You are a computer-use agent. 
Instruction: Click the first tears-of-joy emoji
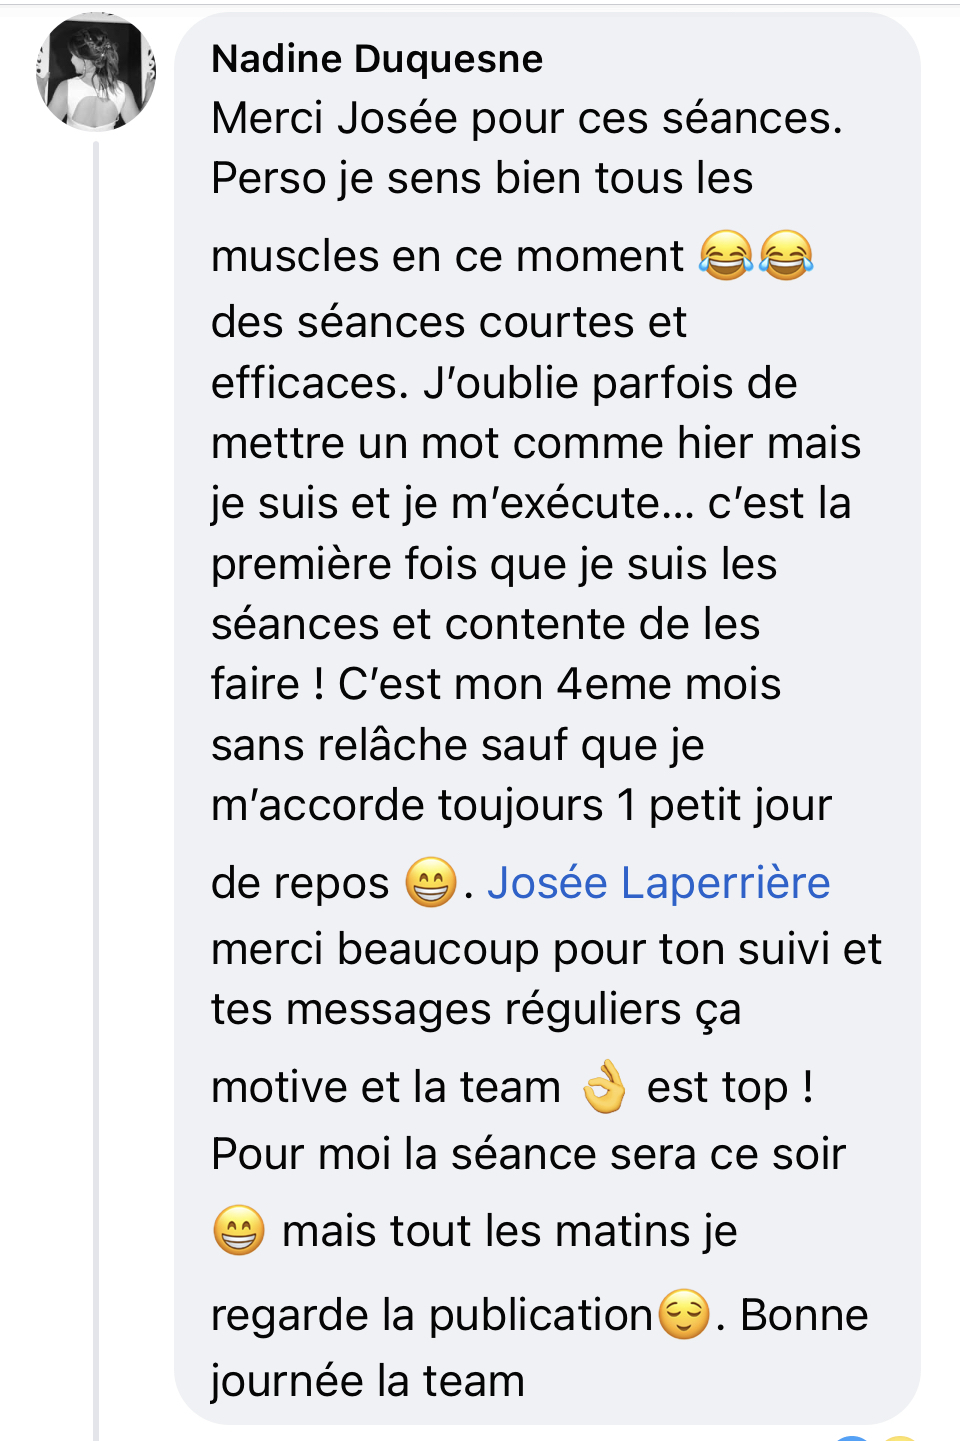coord(726,254)
